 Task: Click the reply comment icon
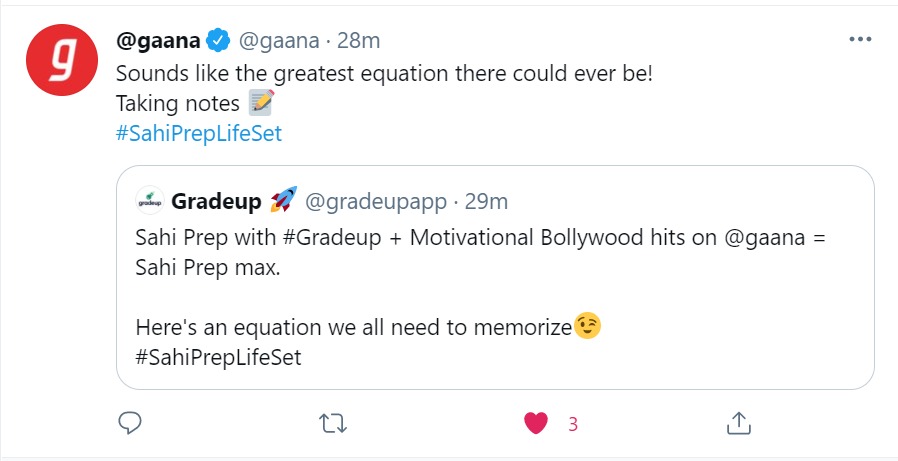[x=130, y=424]
